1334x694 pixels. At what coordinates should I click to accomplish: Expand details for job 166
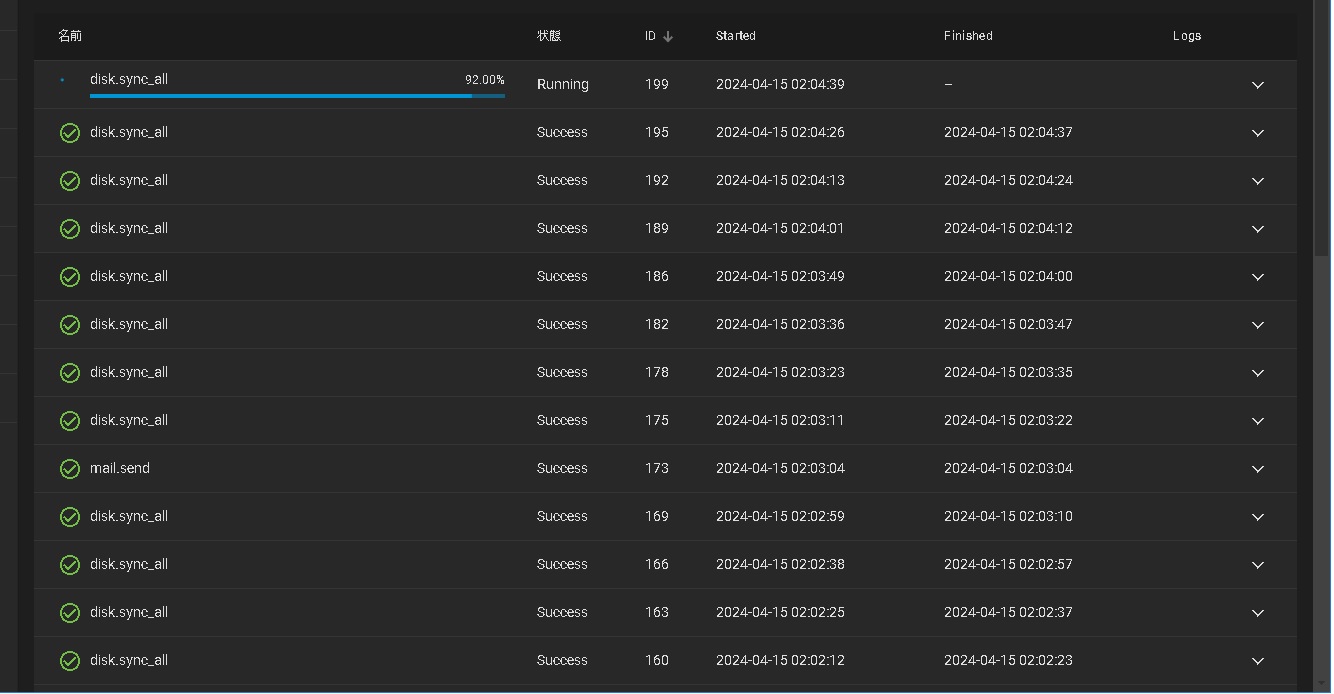[1258, 565]
